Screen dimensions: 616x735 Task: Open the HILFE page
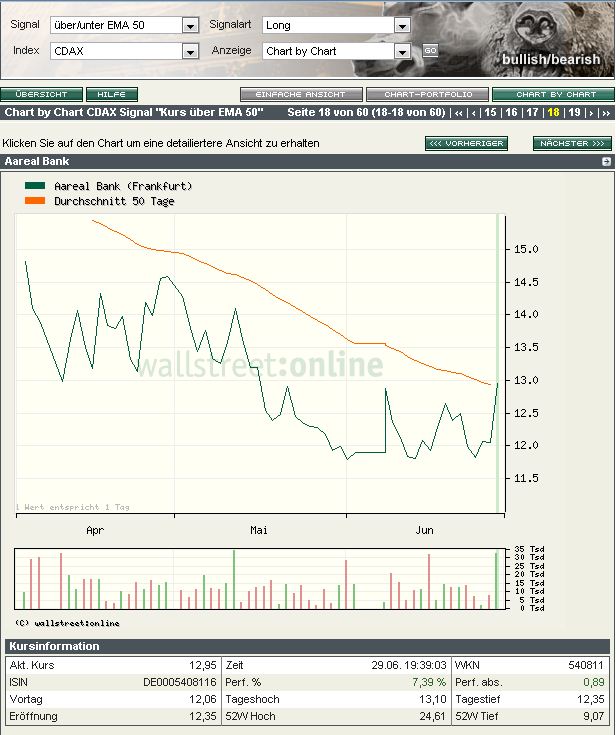pyautogui.click(x=112, y=94)
